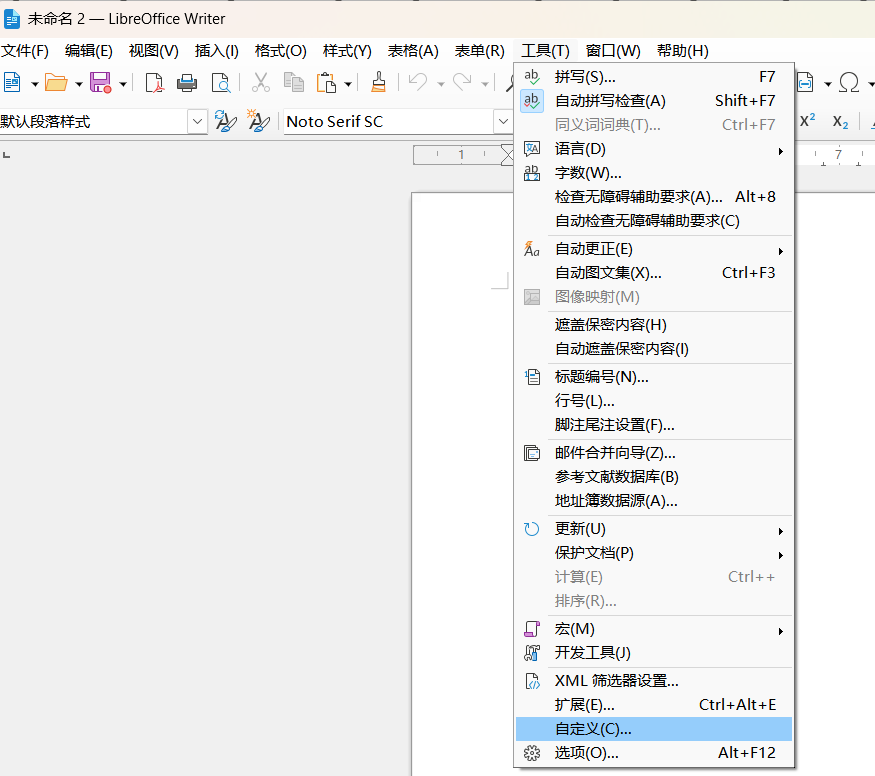Expand the 自动更正(E) submenu
Screen dimensions: 875x776
[x=653, y=249]
